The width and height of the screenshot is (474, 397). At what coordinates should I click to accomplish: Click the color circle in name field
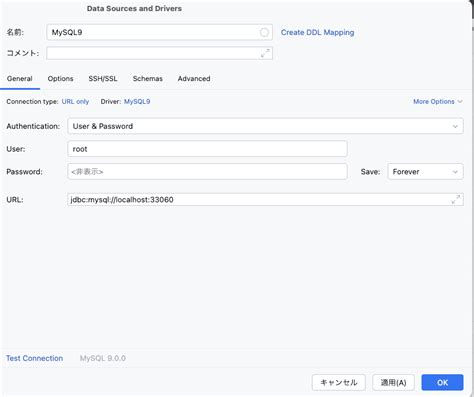264,32
